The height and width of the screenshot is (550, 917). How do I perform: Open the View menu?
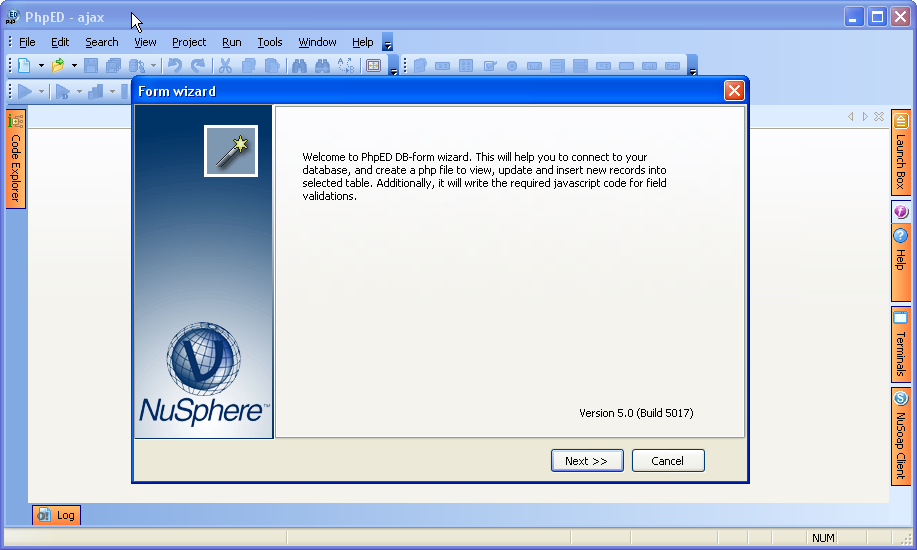145,42
